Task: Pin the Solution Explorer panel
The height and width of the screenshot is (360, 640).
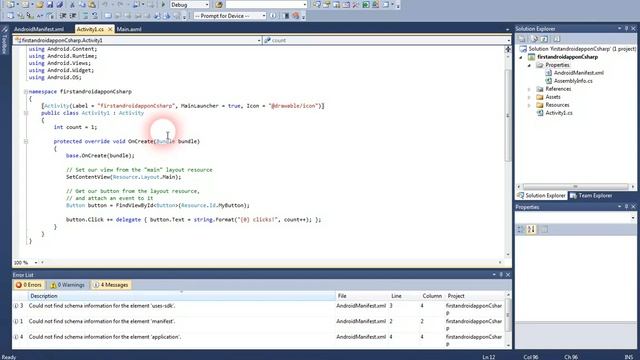Action: tap(627, 29)
